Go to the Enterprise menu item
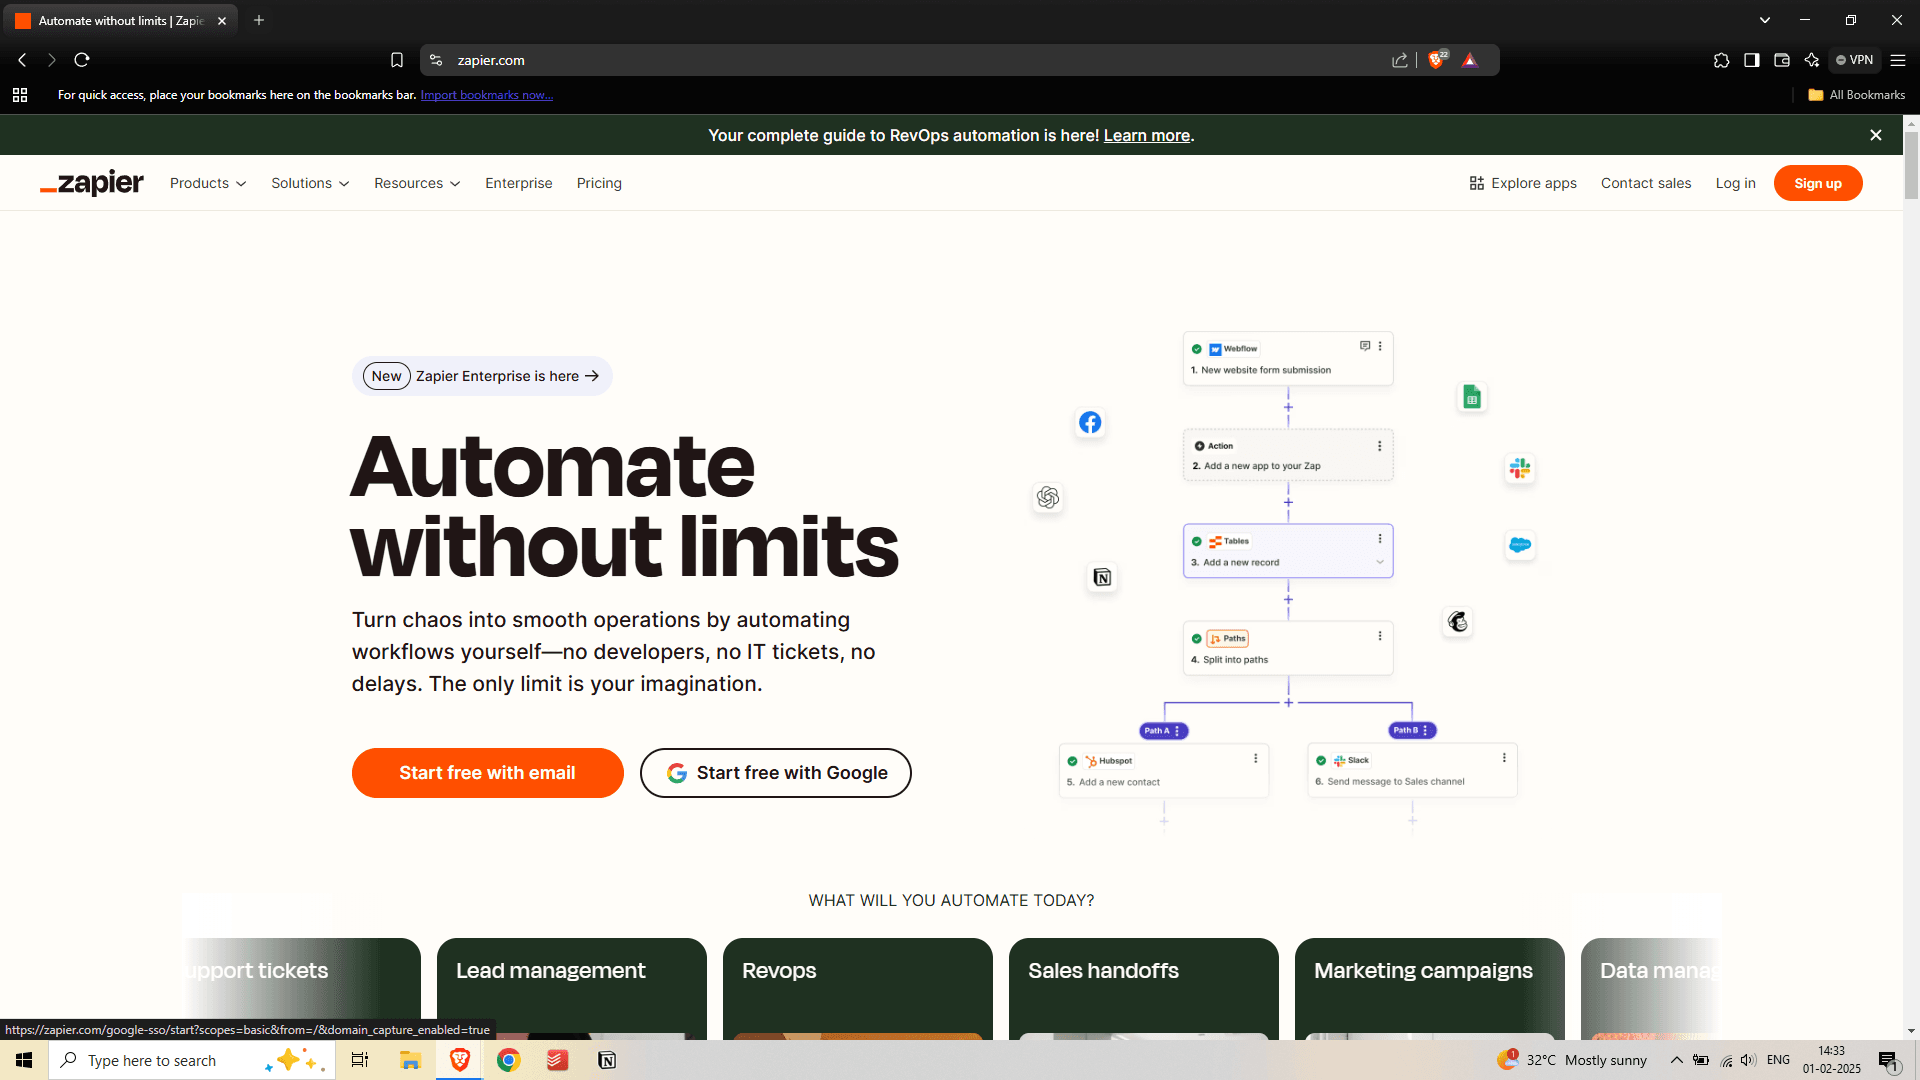Image resolution: width=1920 pixels, height=1080 pixels. click(x=518, y=183)
